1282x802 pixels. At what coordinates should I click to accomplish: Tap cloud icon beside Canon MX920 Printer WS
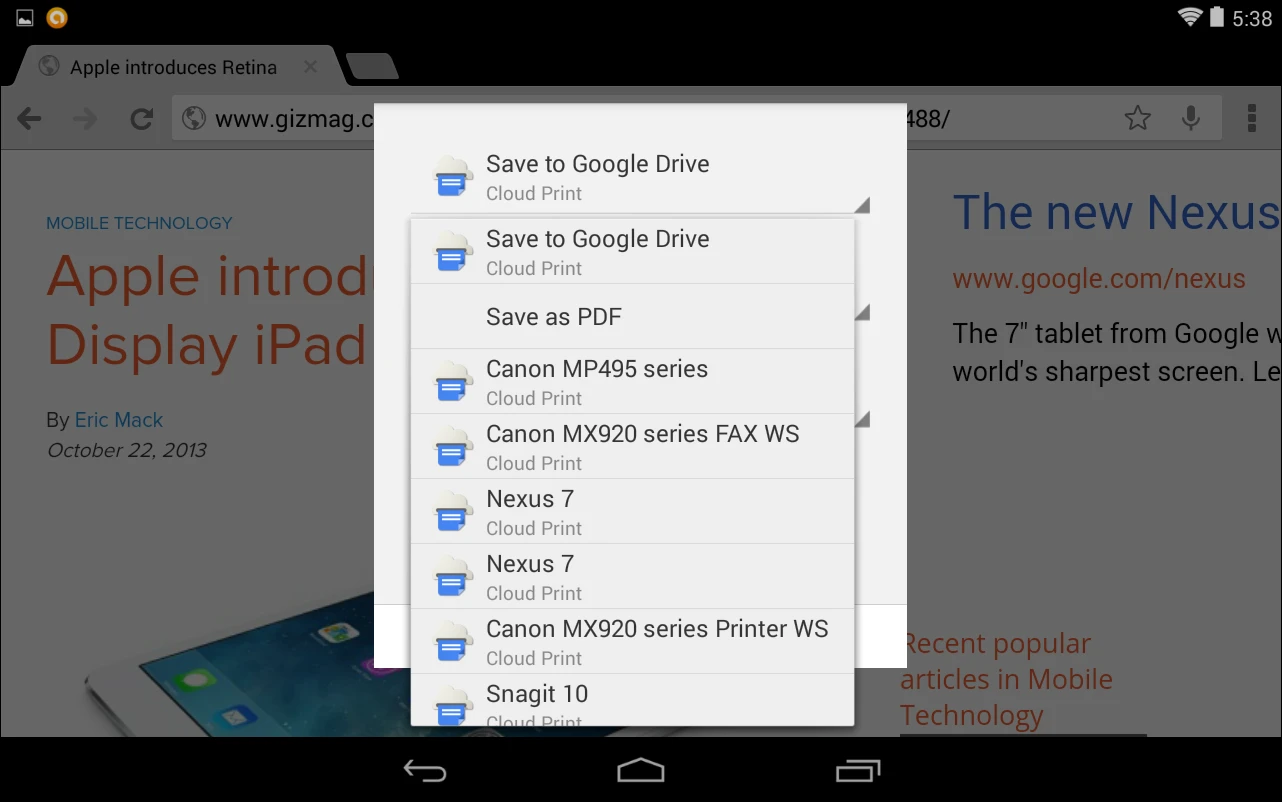[452, 642]
